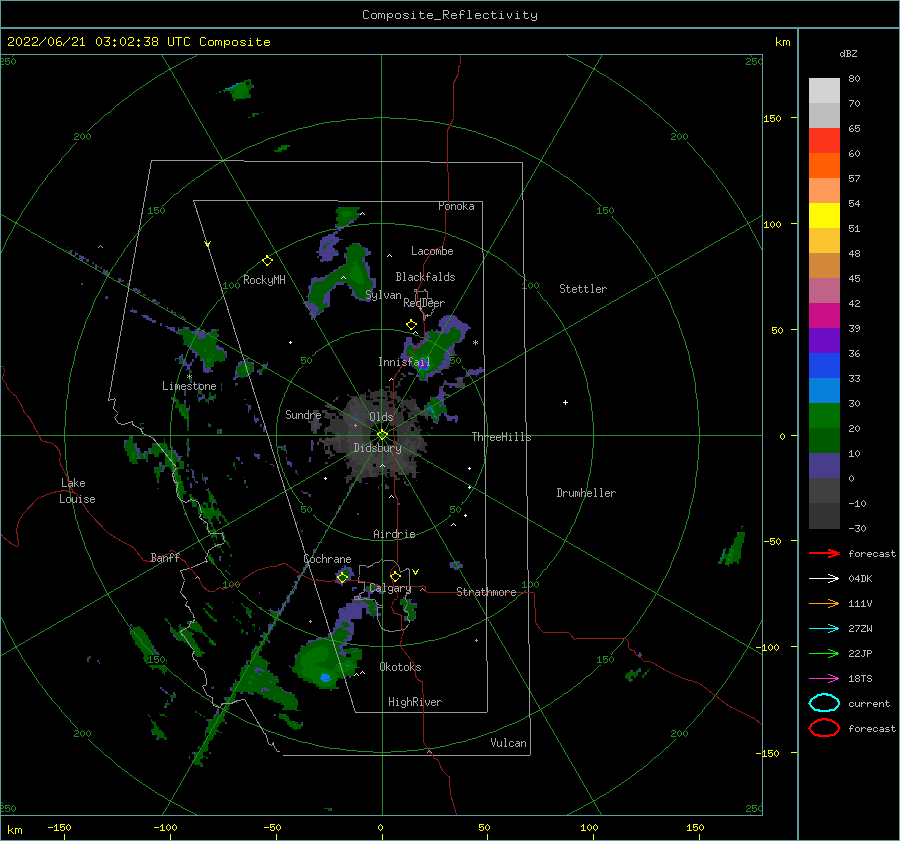Click the Stettler label

click(583, 289)
